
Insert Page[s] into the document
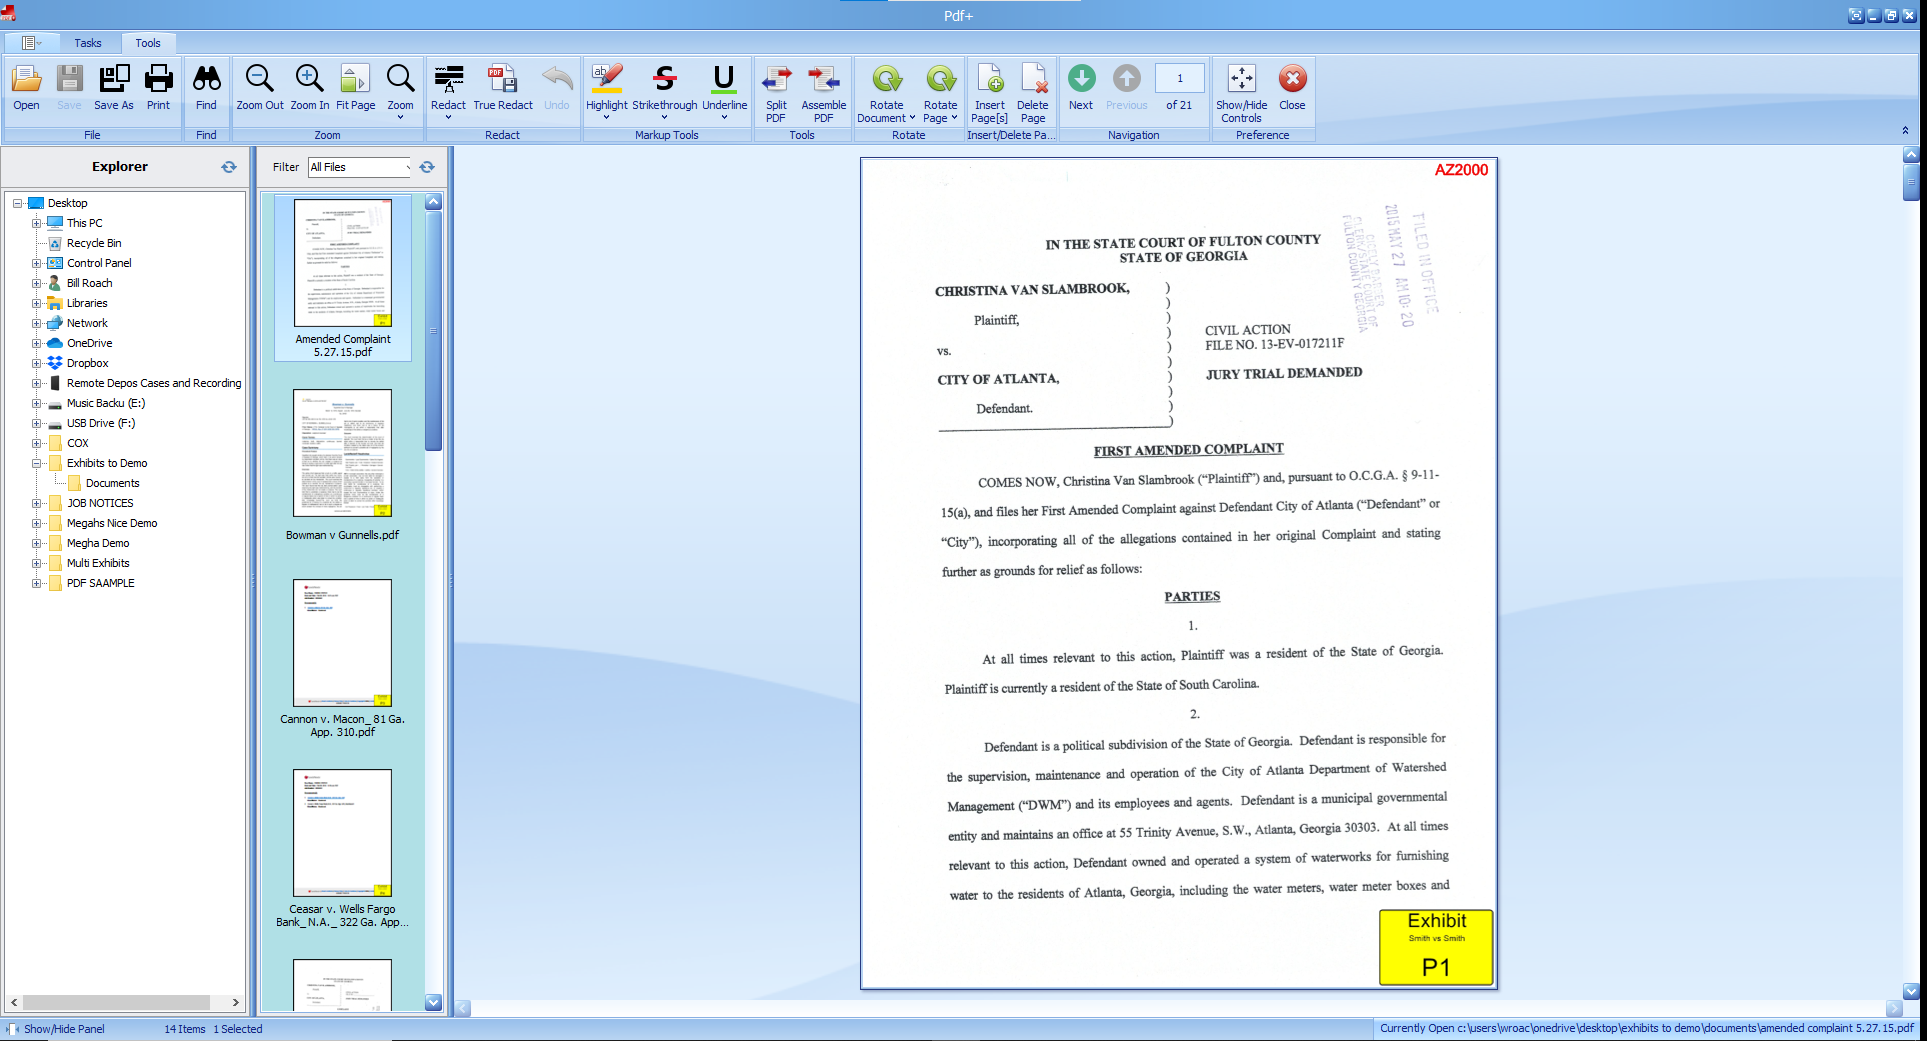click(x=990, y=93)
